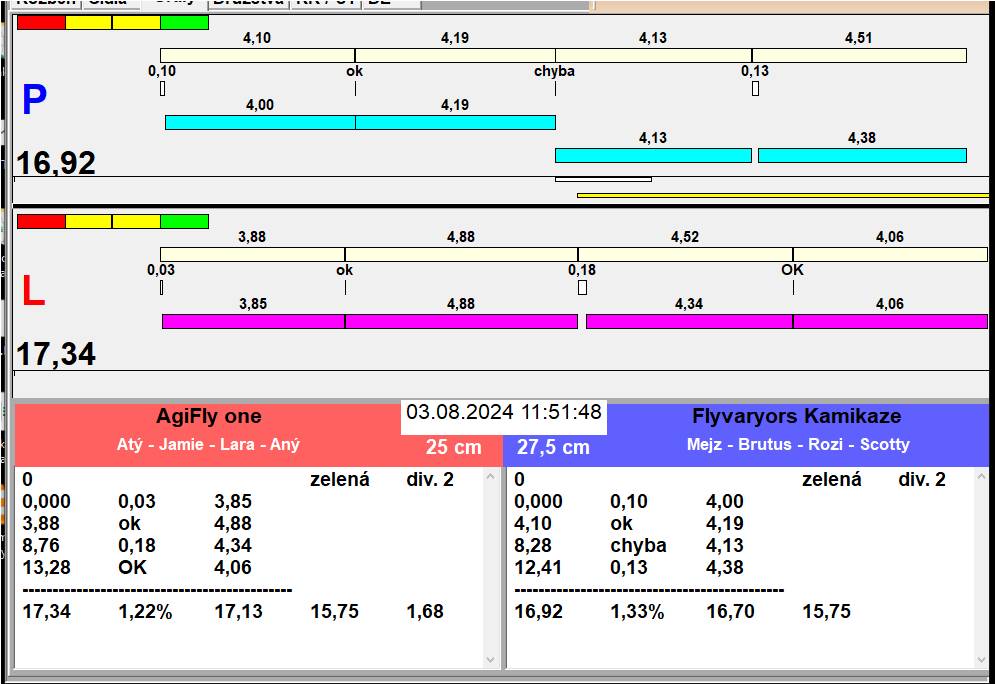Image resolution: width=995 pixels, height=684 pixels.
Task: Select the magenta 3,85 run bar in lane L
Action: [x=253, y=321]
